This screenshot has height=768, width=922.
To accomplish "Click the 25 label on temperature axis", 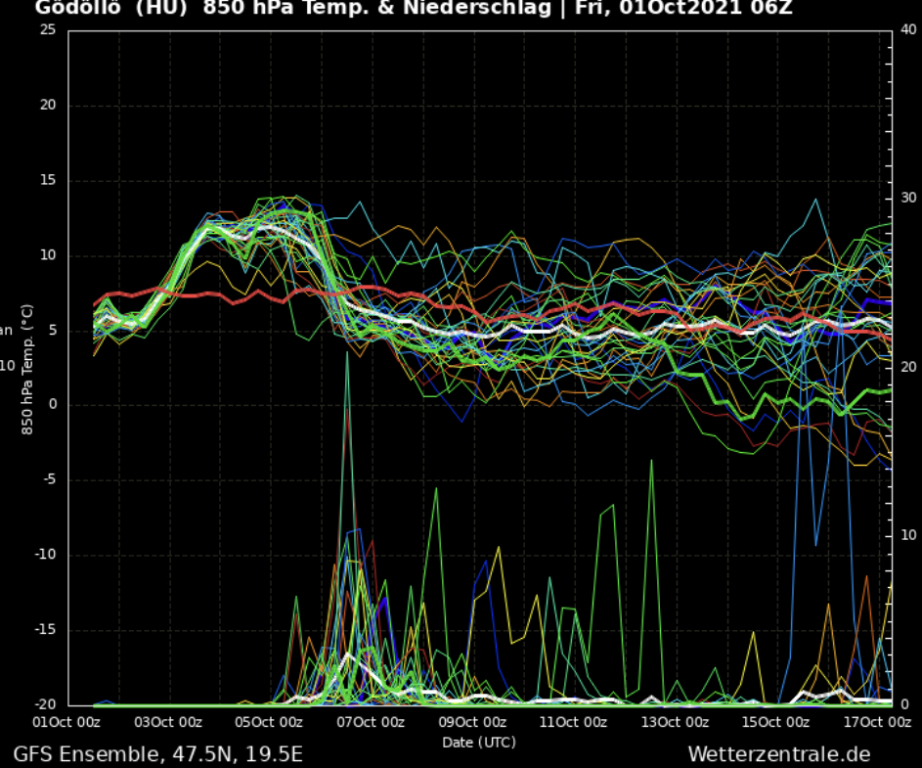I will click(48, 30).
